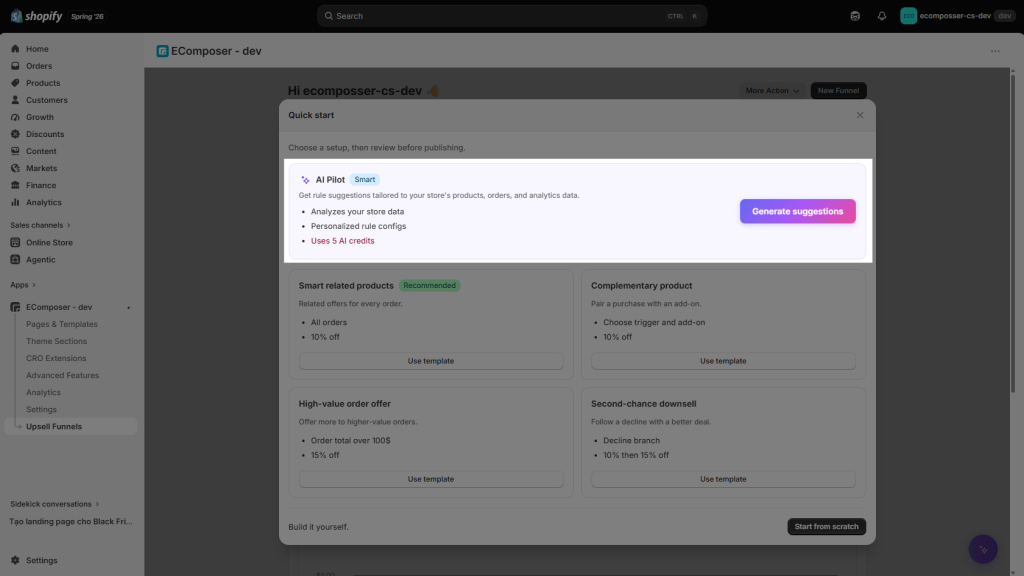Click the Markets globe icon

coord(15,168)
